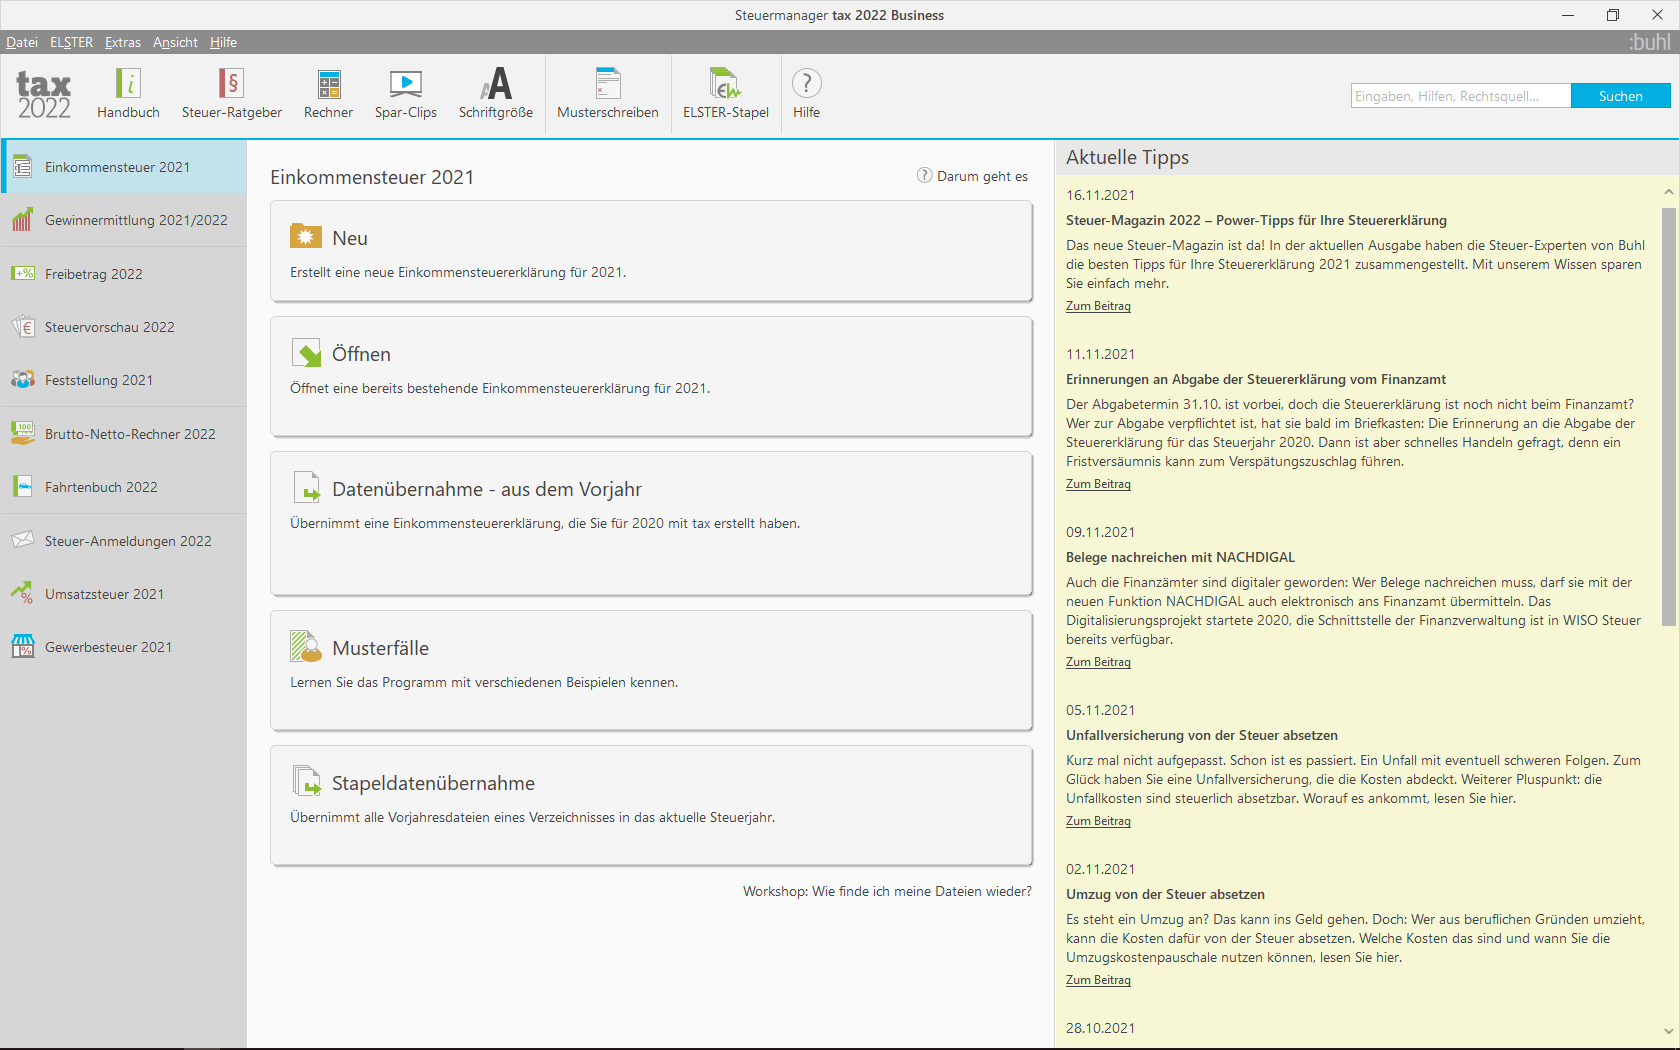Create new tax return with Neu
The width and height of the screenshot is (1680, 1050).
(651, 251)
